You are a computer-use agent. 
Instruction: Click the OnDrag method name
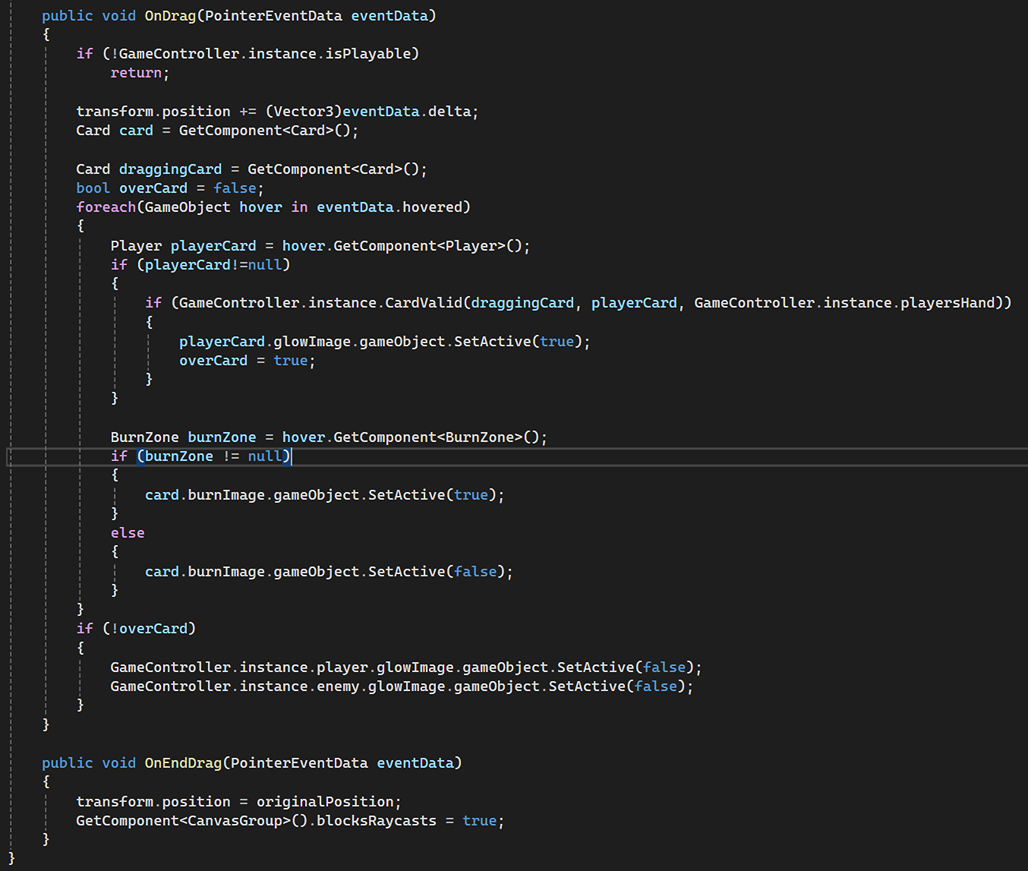(x=170, y=16)
